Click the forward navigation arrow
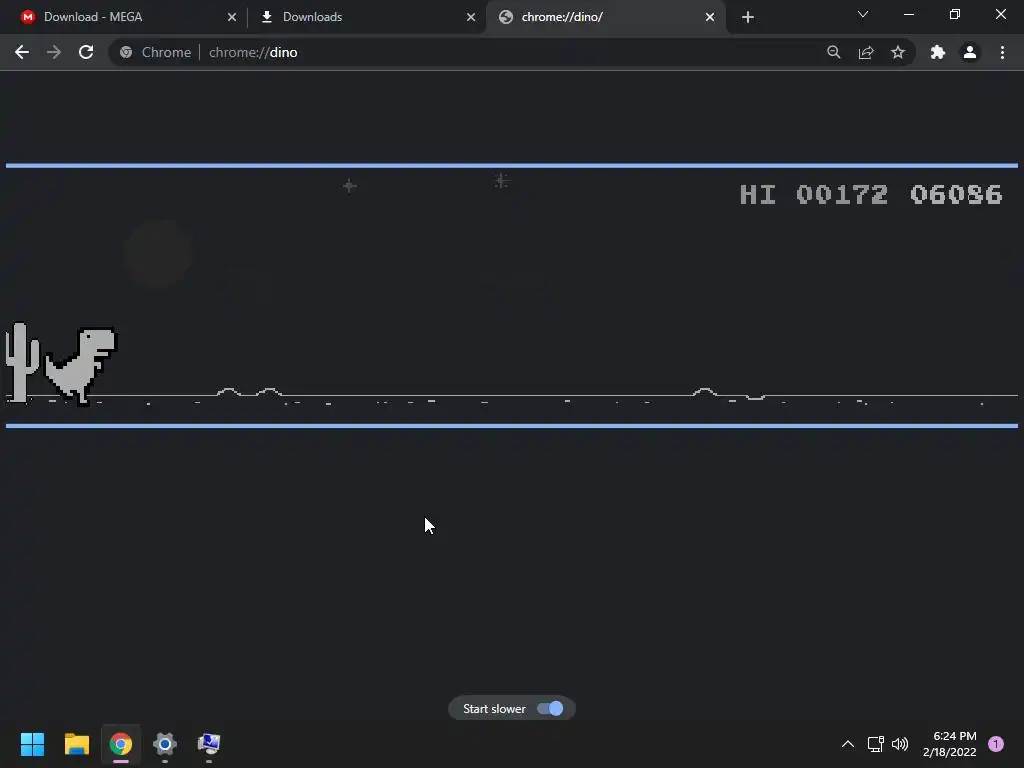Image resolution: width=1024 pixels, height=768 pixels. [54, 52]
